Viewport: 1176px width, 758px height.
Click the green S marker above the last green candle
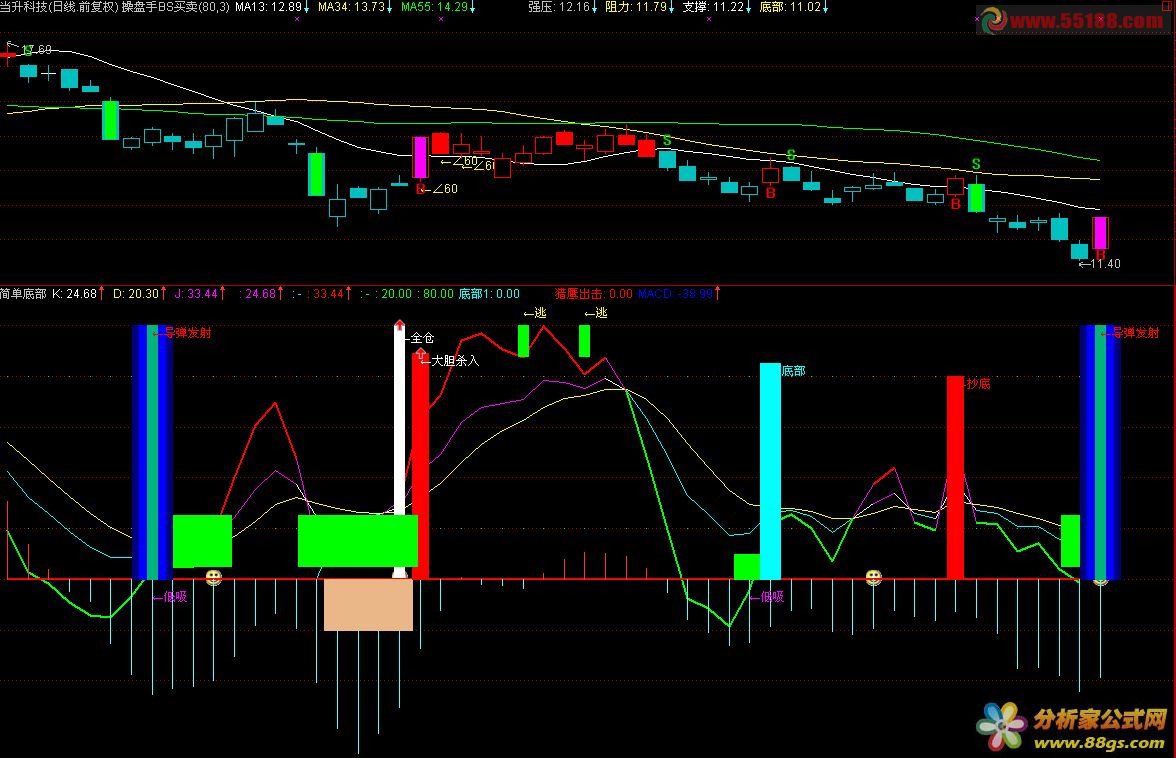pyautogui.click(x=976, y=164)
